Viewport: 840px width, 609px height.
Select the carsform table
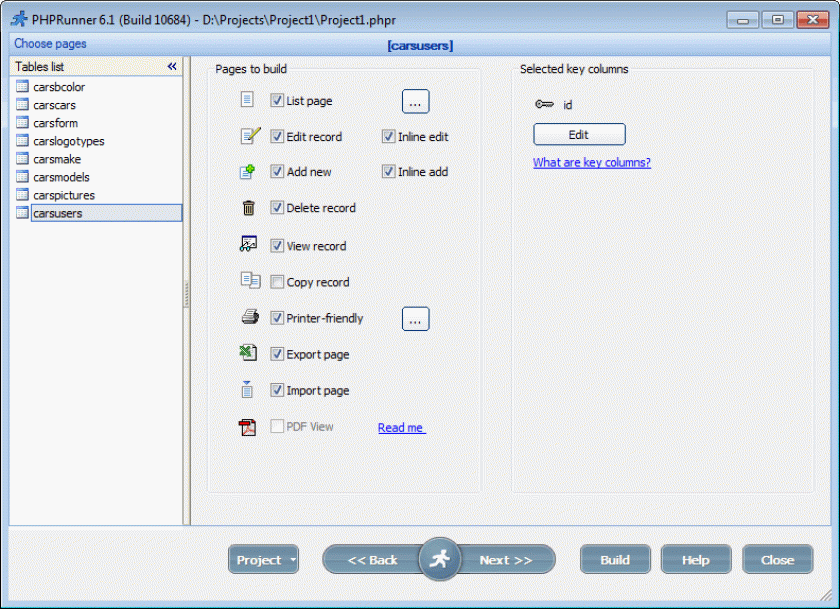55,123
